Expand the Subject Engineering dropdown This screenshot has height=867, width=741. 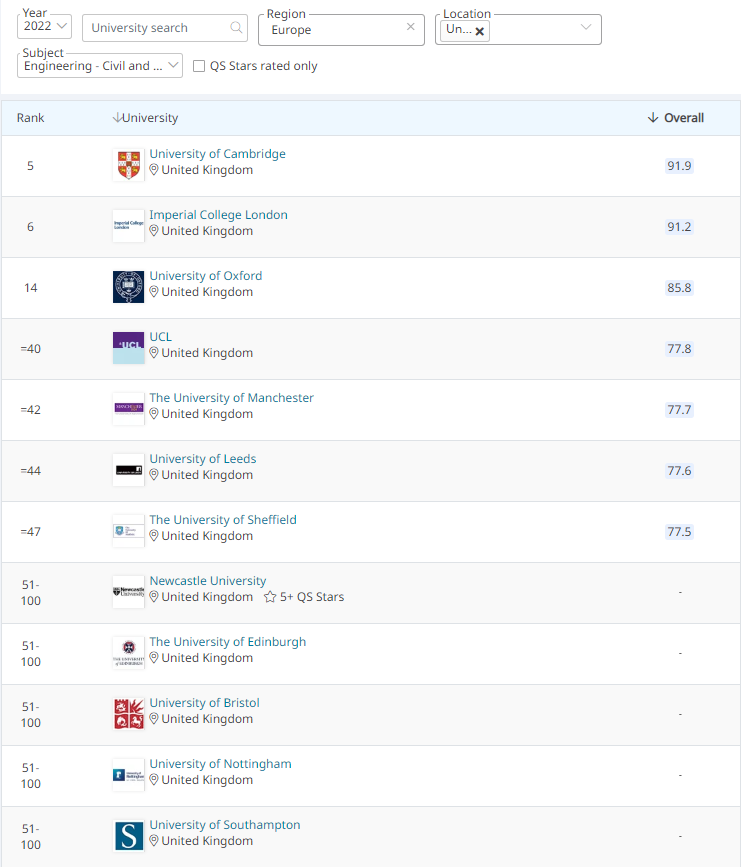(x=100, y=65)
